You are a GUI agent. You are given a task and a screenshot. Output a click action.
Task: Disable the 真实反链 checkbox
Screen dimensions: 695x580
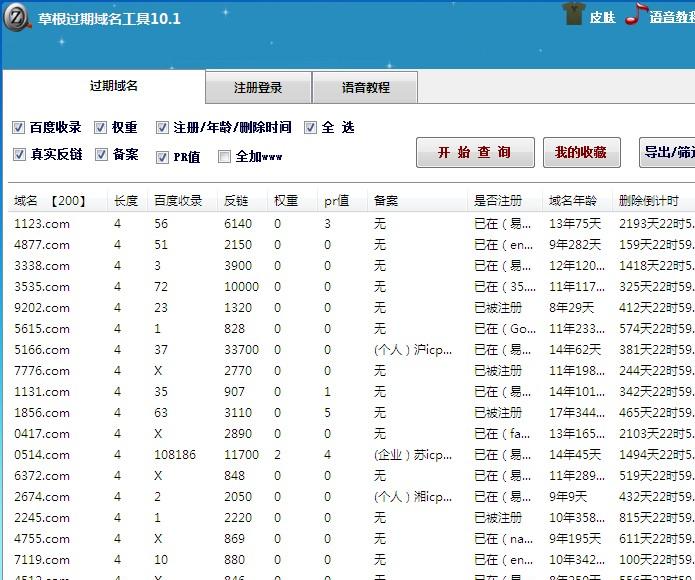pos(18,155)
